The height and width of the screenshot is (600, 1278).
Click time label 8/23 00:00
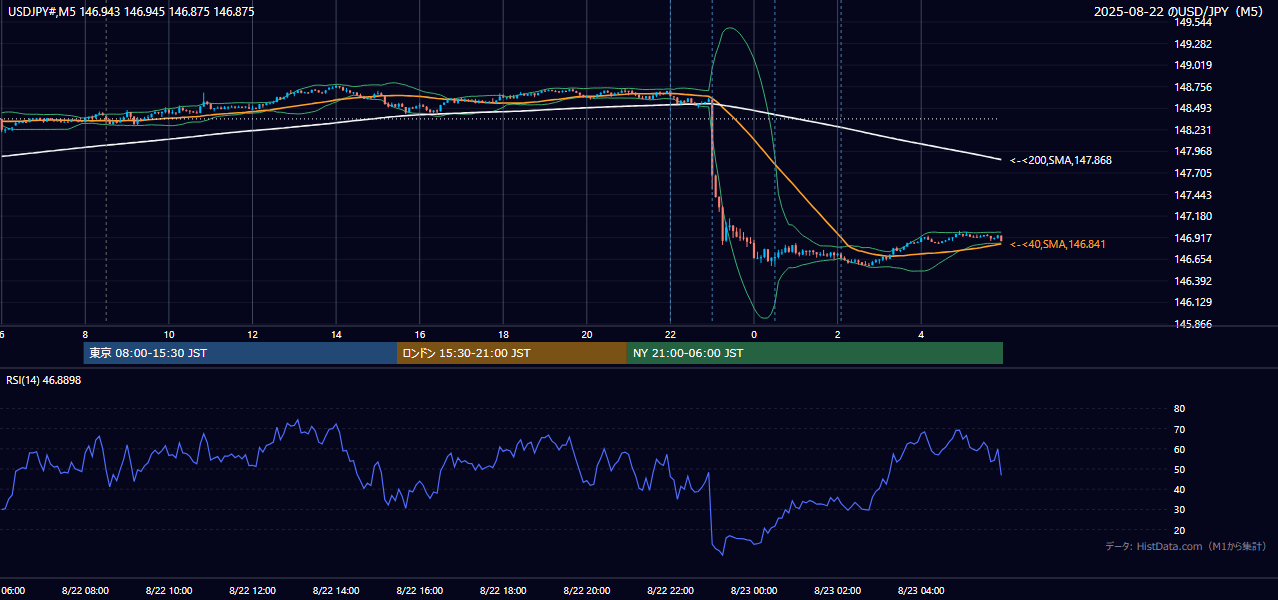click(753, 591)
